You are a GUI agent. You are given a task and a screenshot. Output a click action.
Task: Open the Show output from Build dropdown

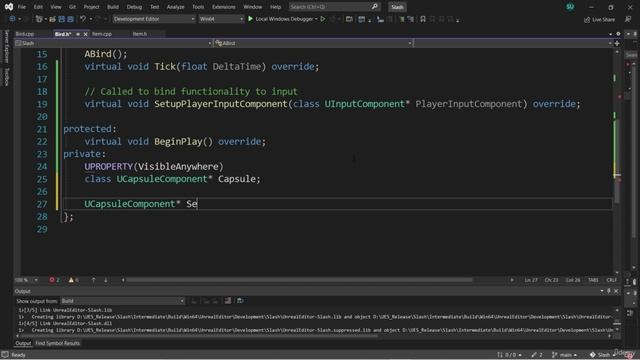click(x=122, y=301)
